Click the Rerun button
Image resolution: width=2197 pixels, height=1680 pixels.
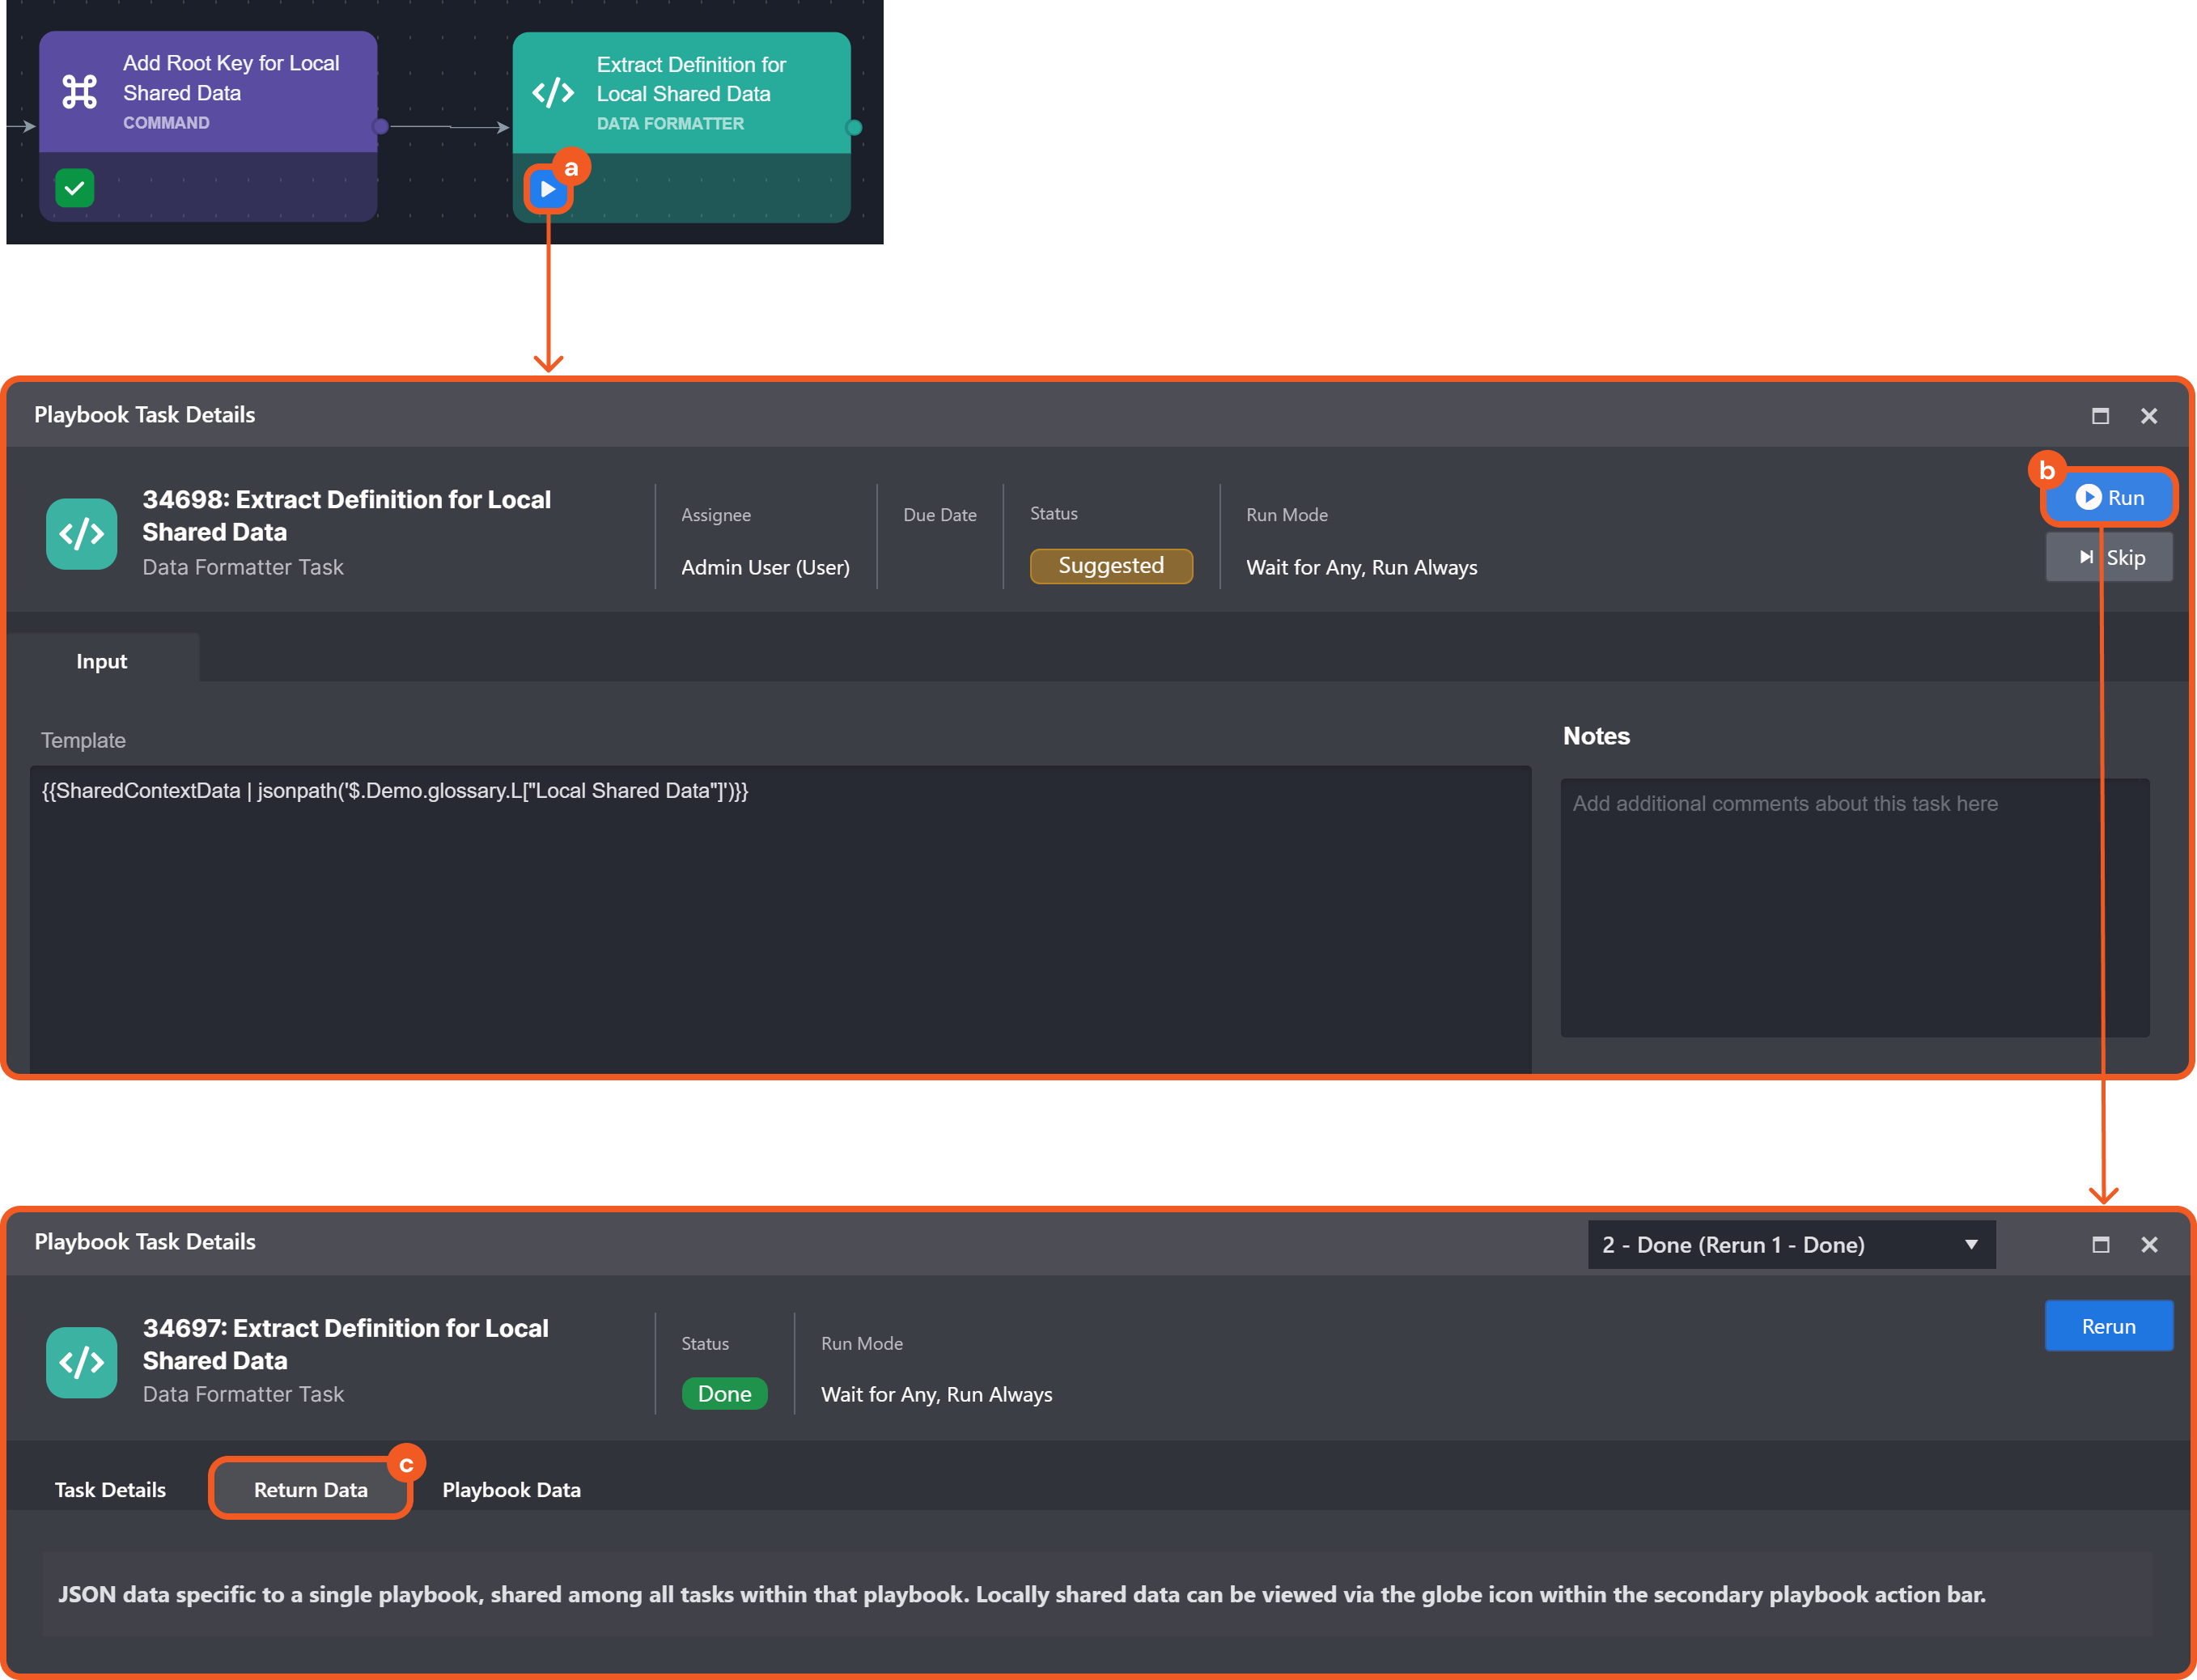coord(2108,1326)
